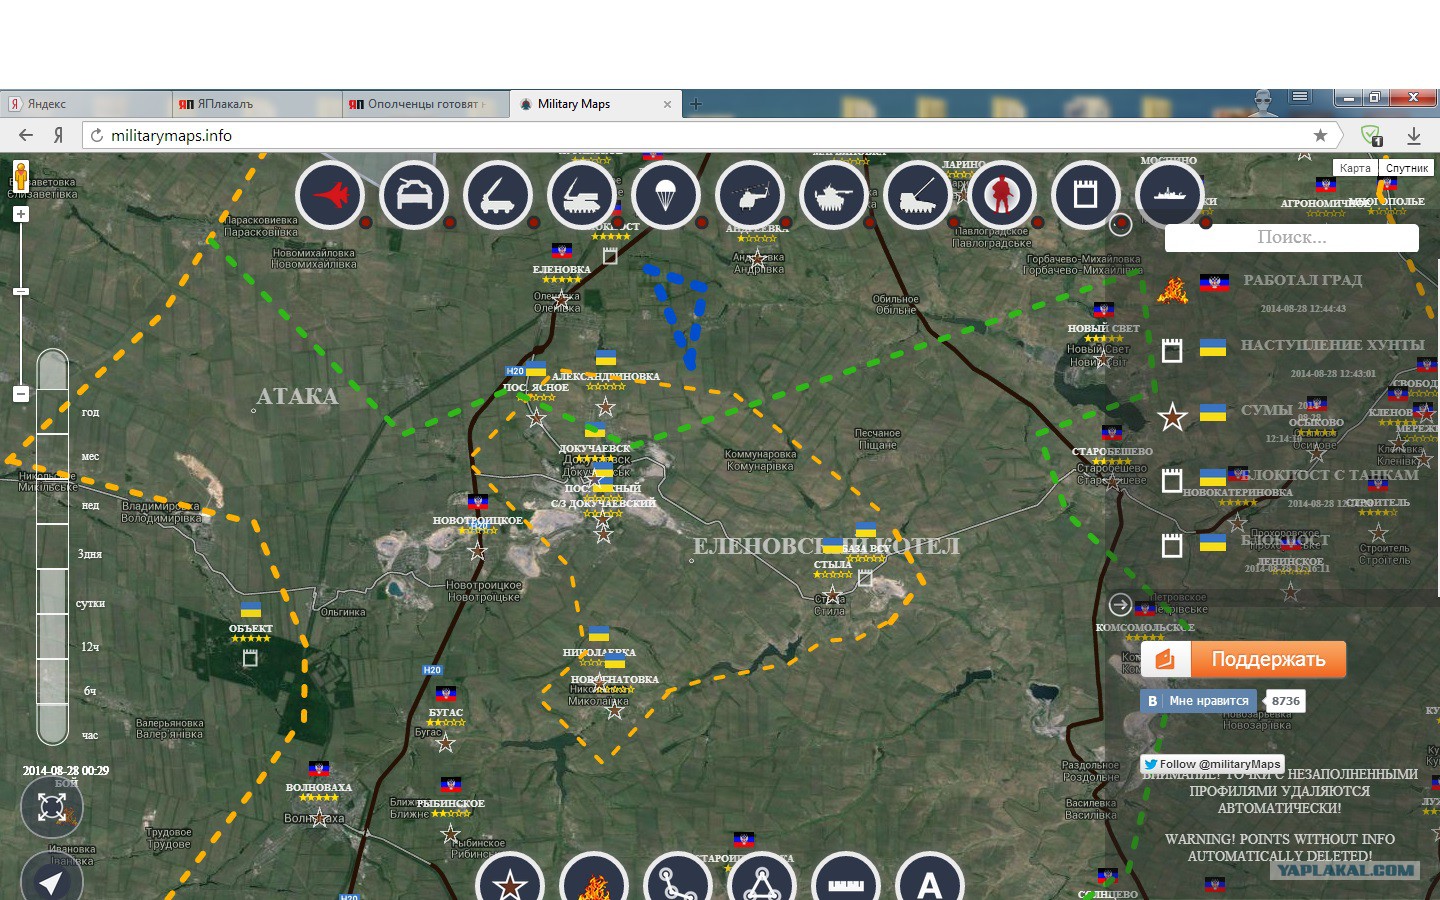Click the map zoom in plus button

click(x=20, y=214)
